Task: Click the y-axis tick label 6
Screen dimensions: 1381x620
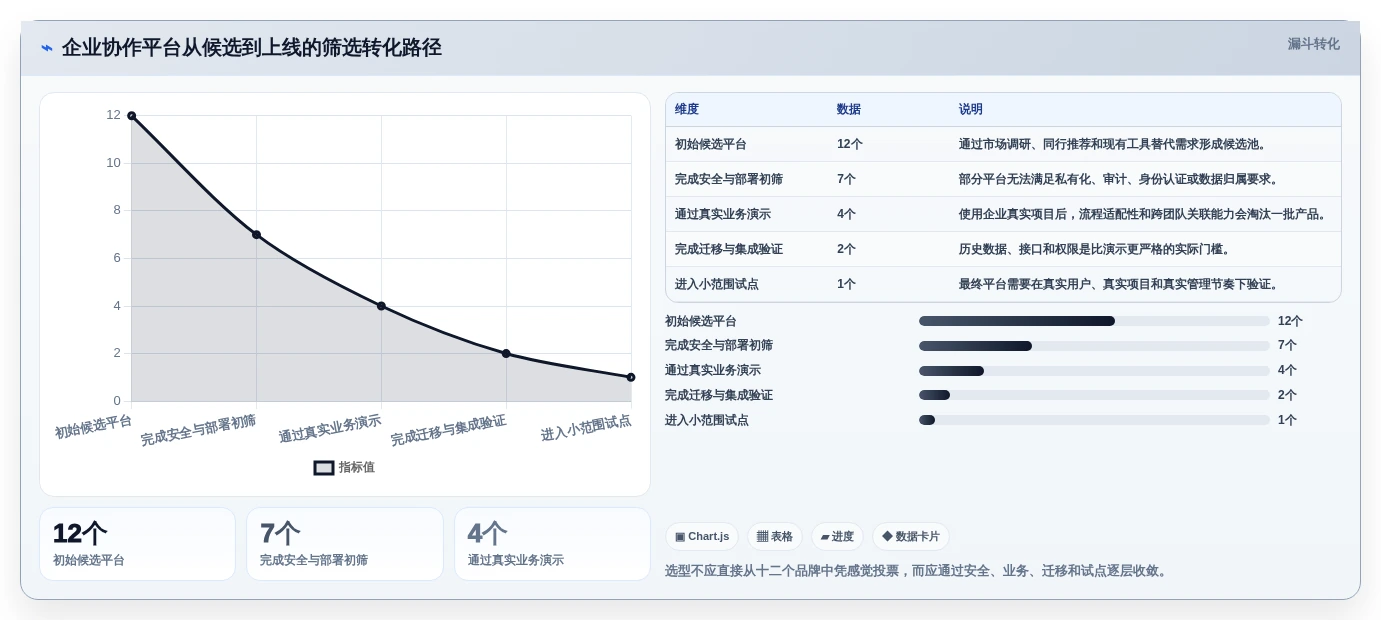Action: [116, 258]
